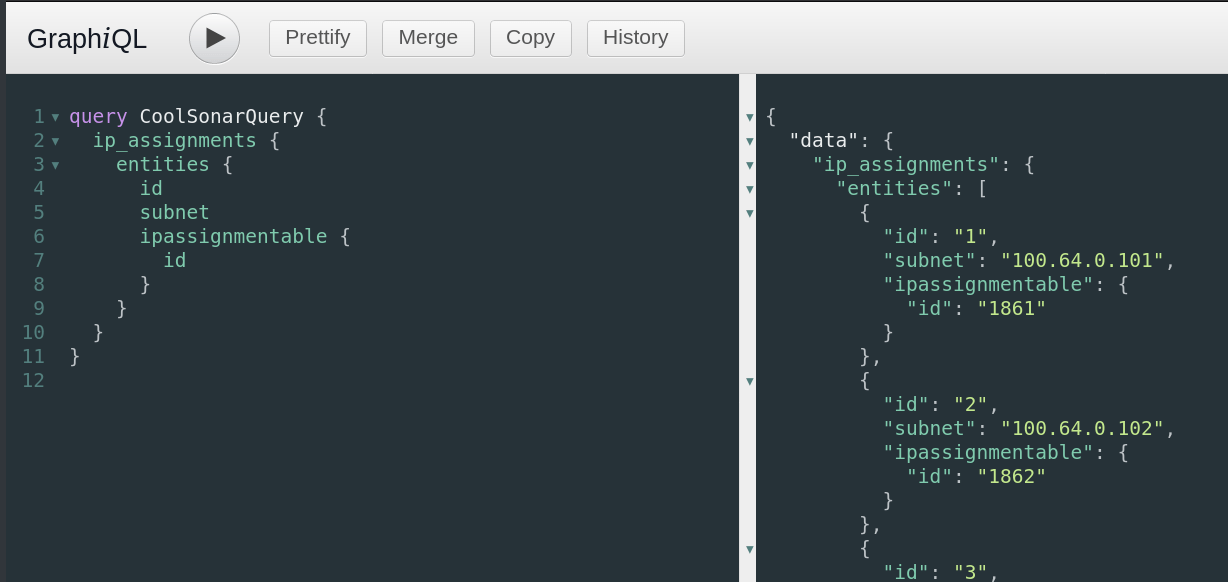Click the Prettify button
The image size is (1228, 582).
(x=317, y=37)
